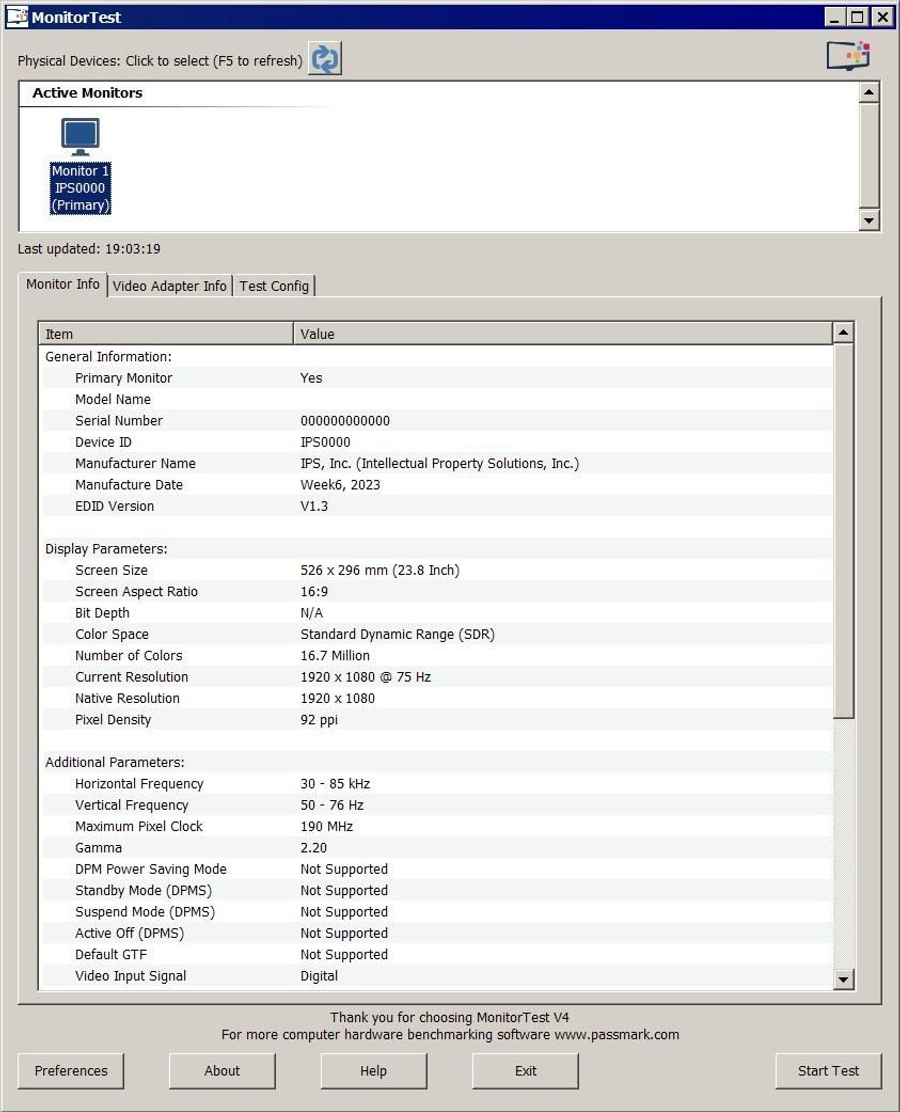The height and width of the screenshot is (1112, 900).
Task: Select the Suspend Mode (DPMS) row
Action: (x=437, y=911)
